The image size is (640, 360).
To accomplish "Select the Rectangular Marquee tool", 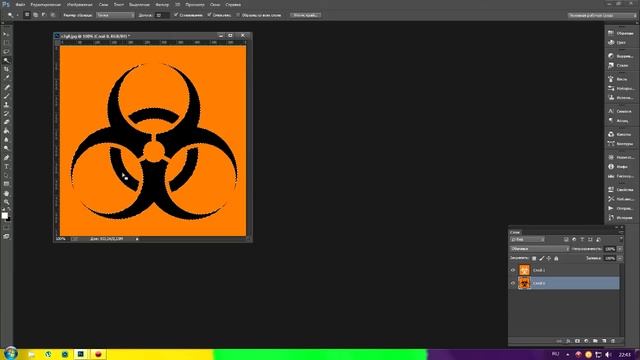I will click(x=6, y=43).
